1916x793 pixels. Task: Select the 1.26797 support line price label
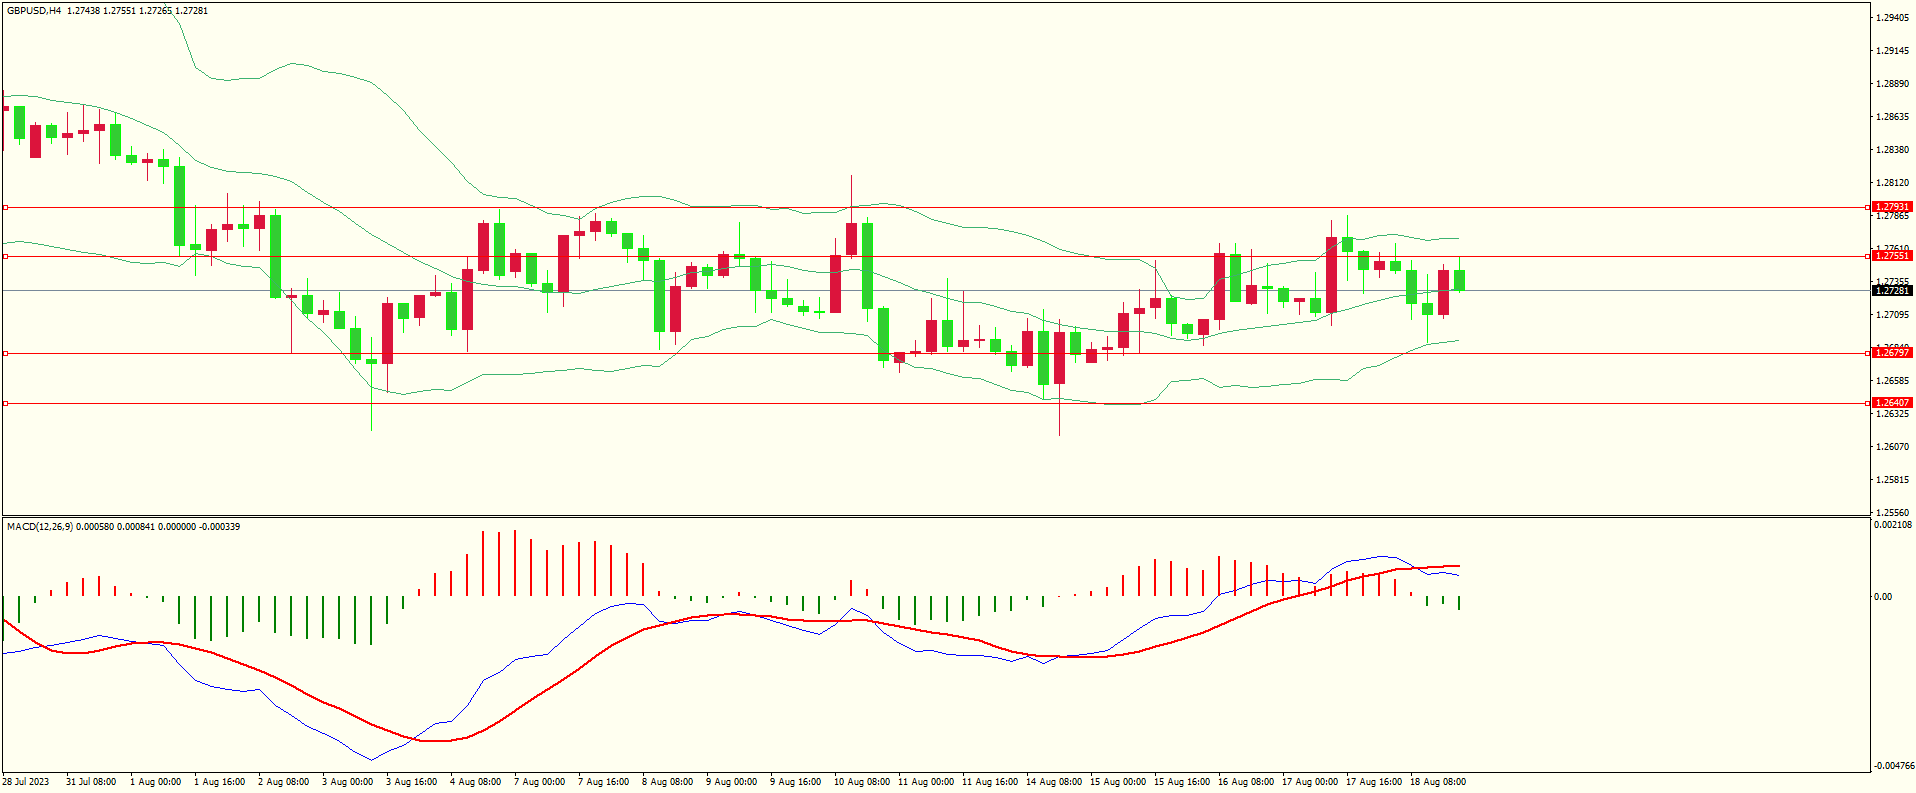[x=1891, y=353]
